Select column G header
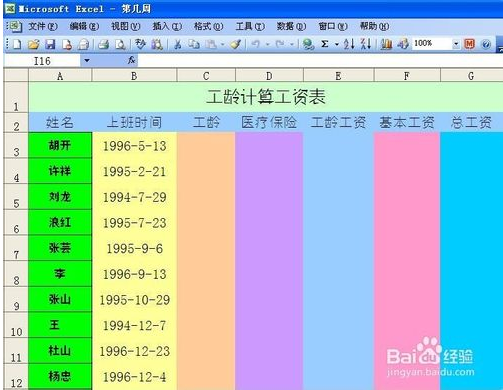This screenshot has width=503, height=390. [471, 76]
